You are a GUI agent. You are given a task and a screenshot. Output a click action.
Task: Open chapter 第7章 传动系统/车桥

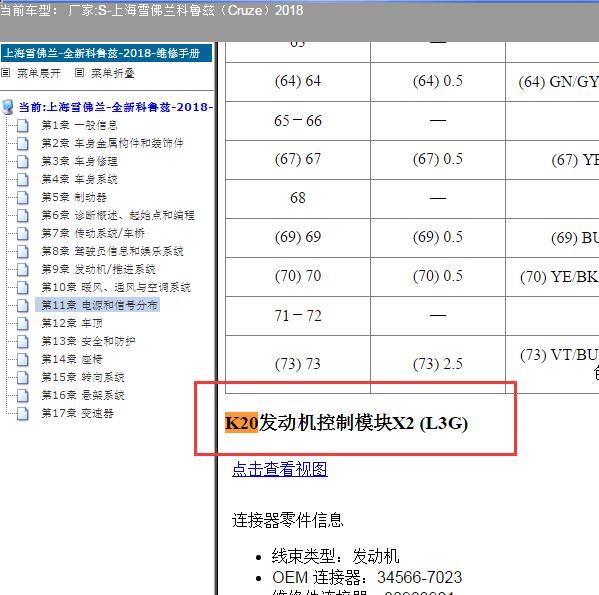click(93, 233)
